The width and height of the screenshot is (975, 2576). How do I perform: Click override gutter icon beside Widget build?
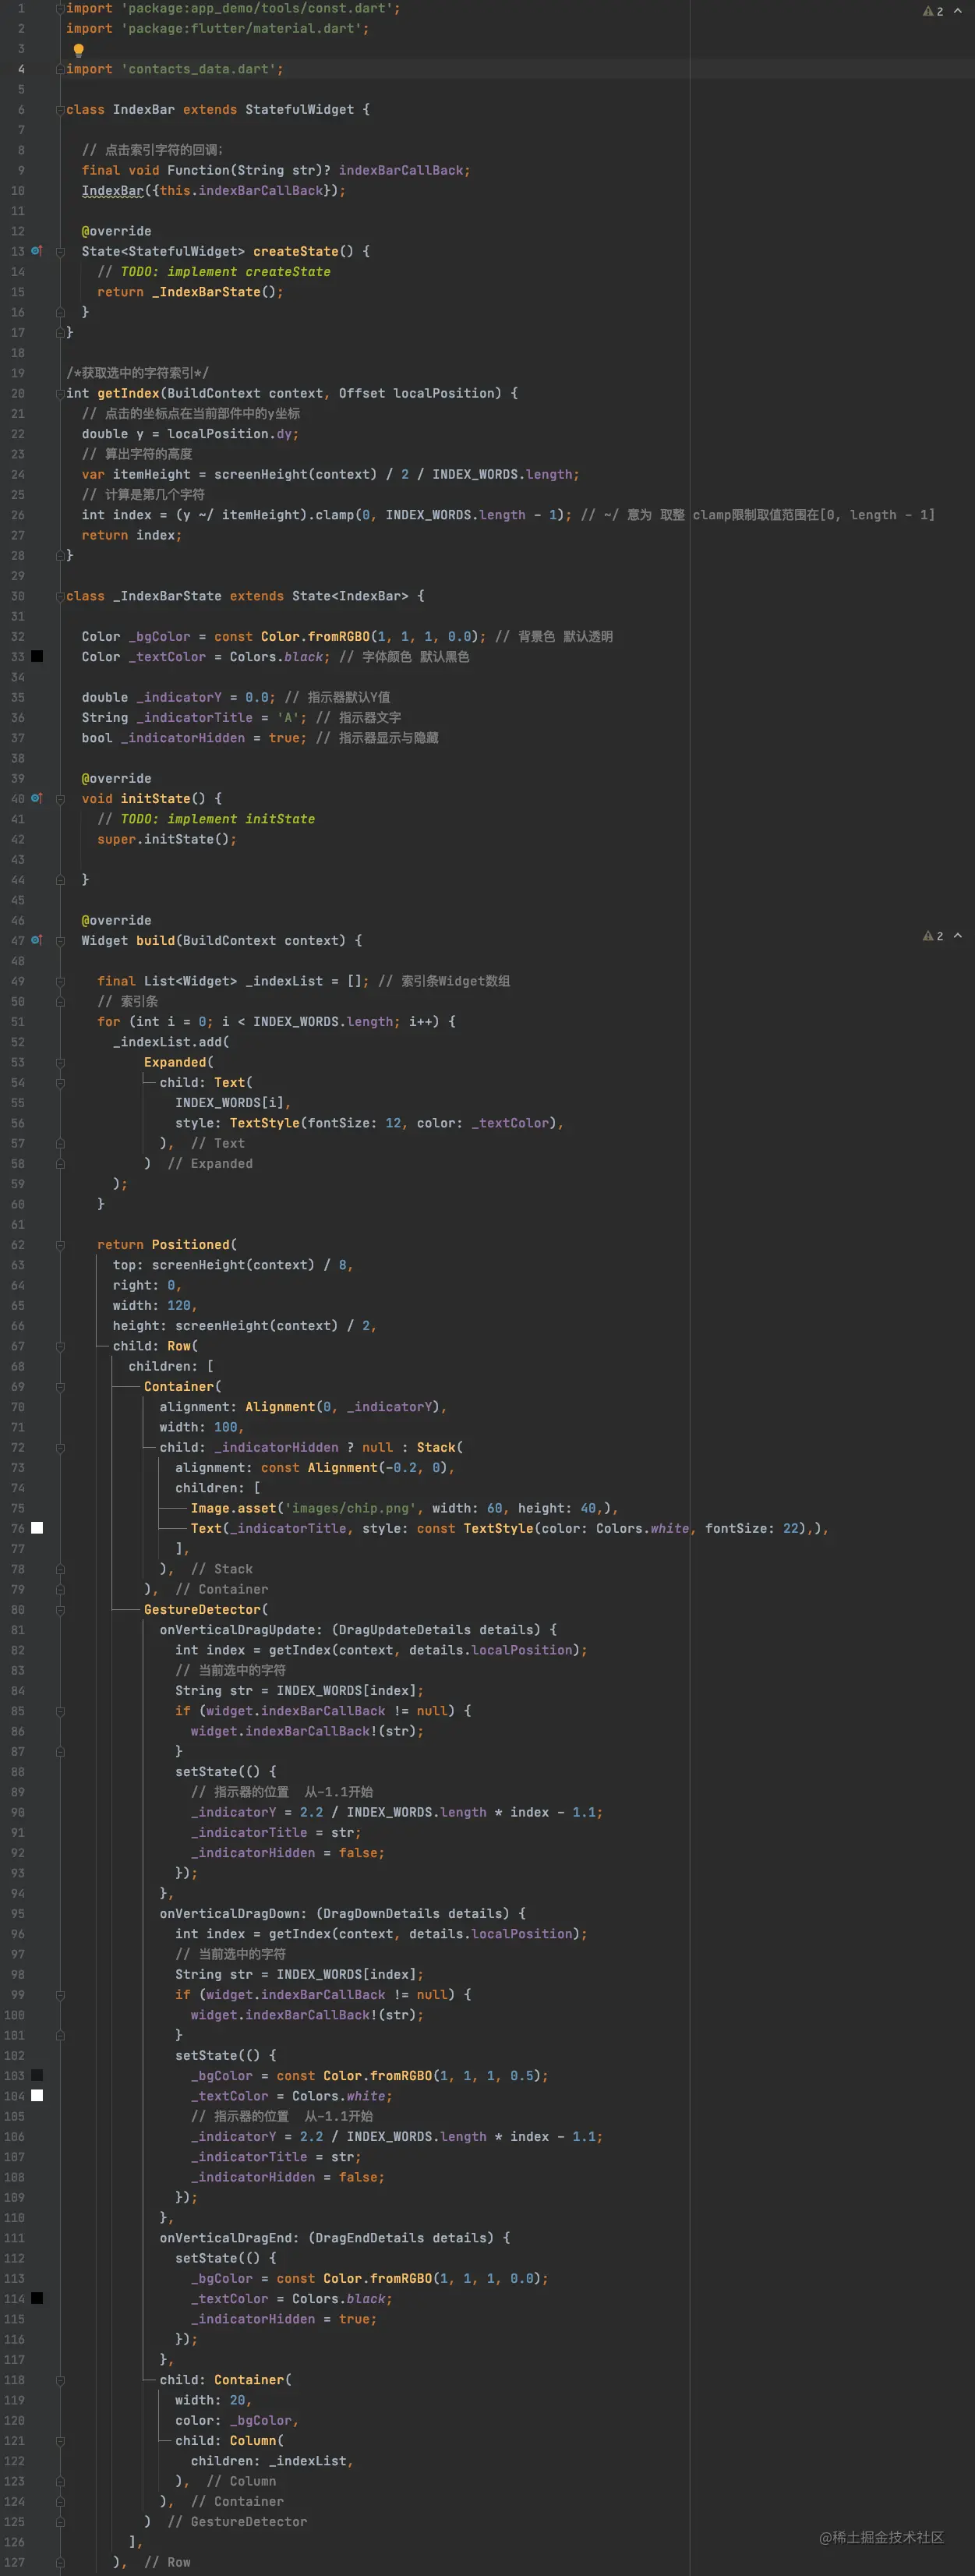pos(37,940)
